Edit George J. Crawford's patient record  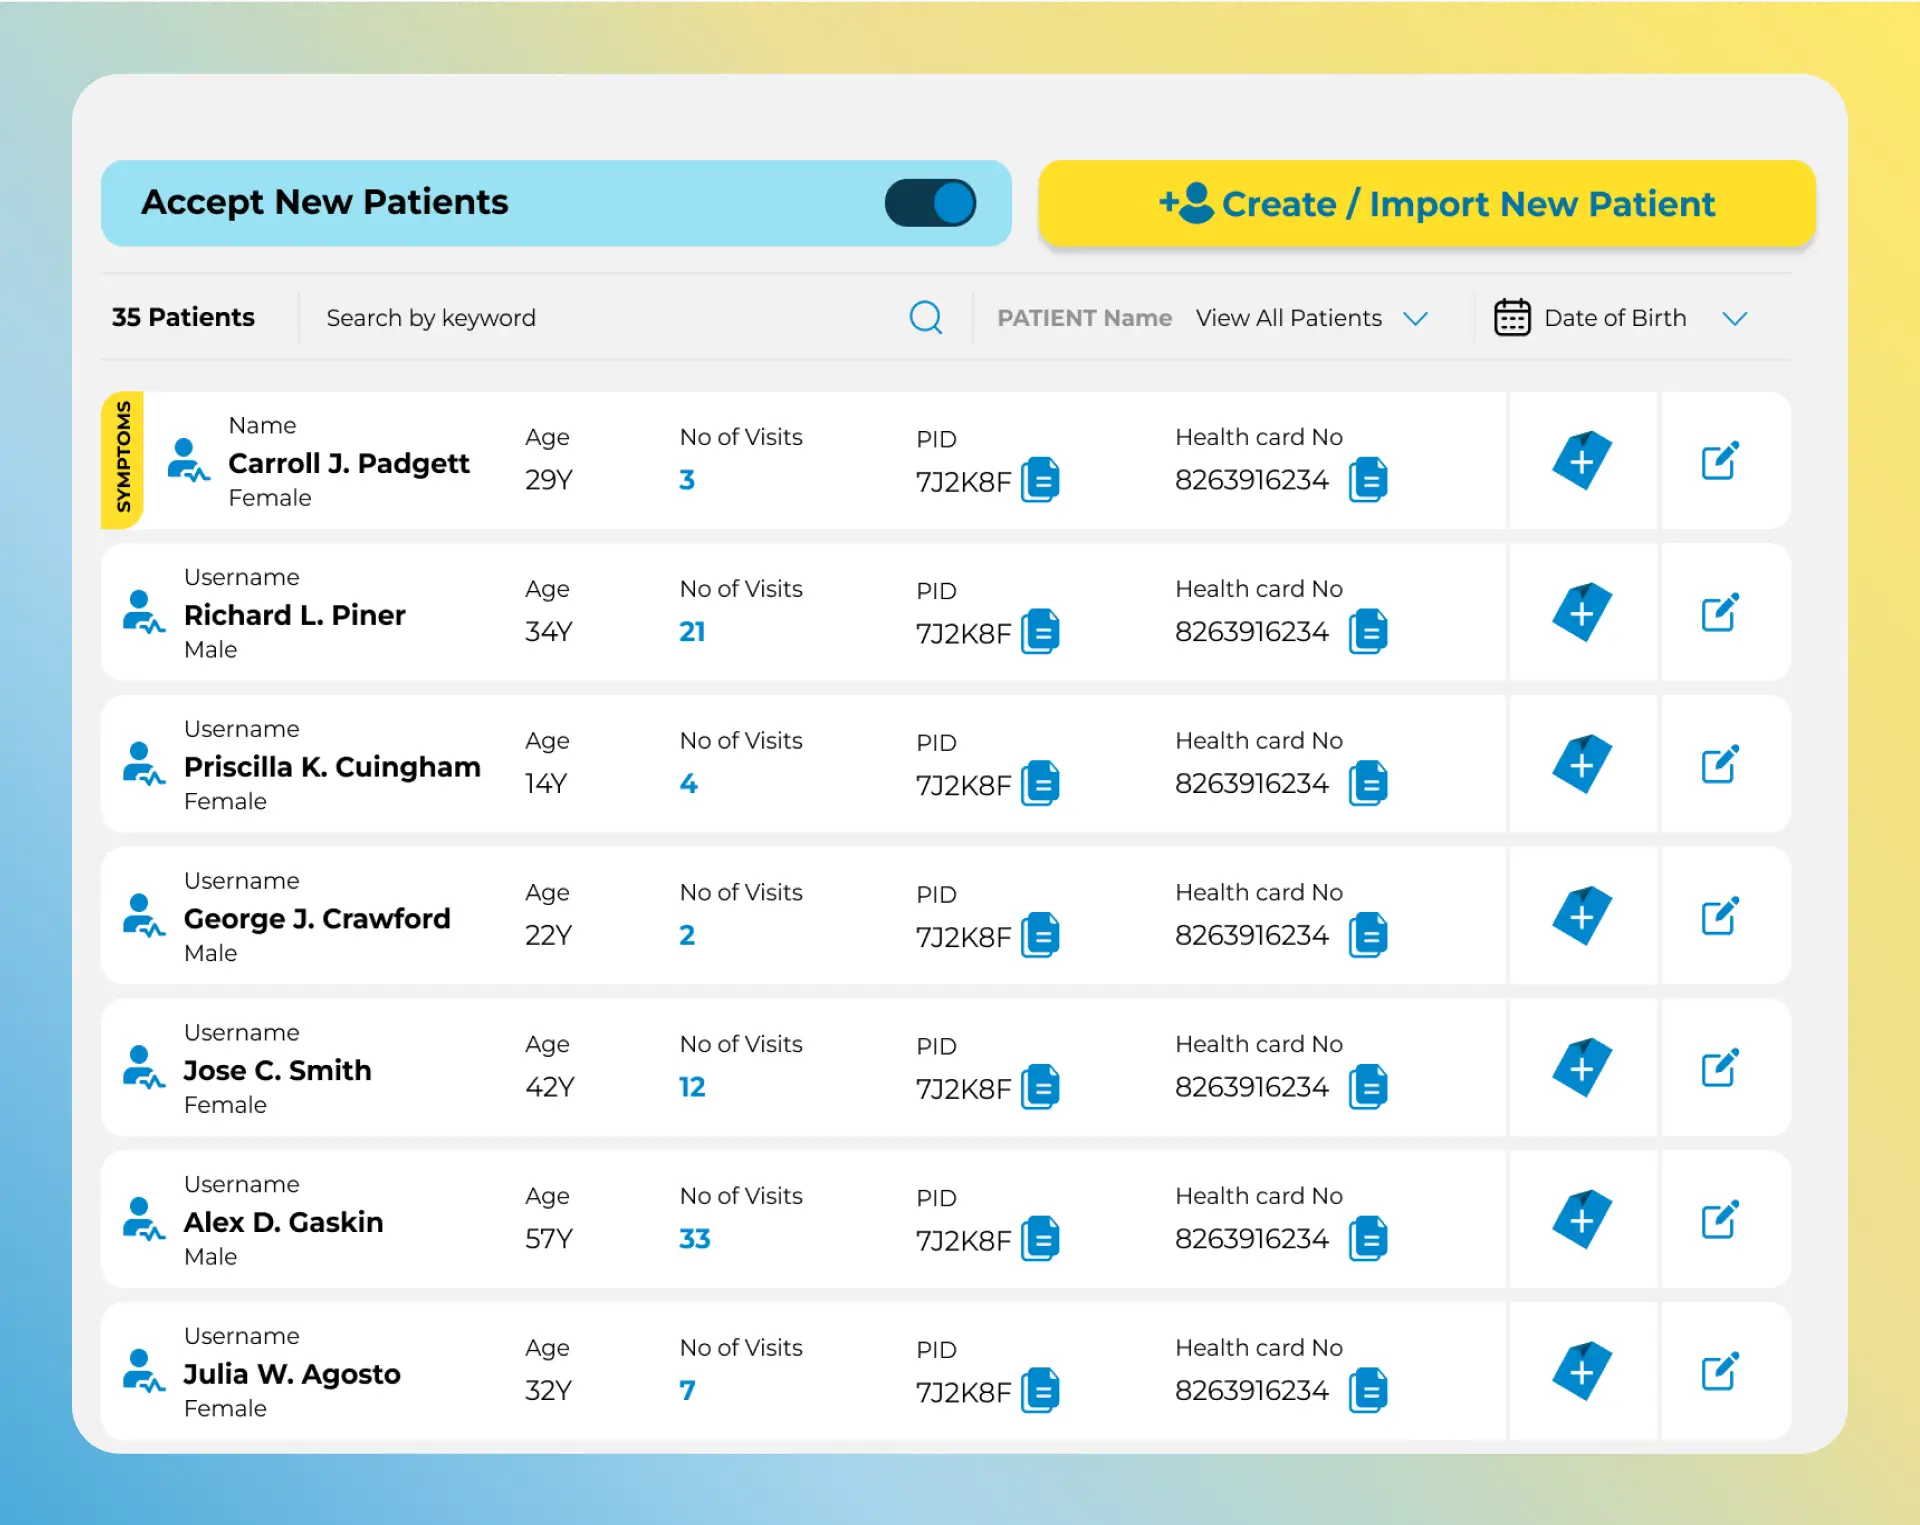tap(1720, 917)
